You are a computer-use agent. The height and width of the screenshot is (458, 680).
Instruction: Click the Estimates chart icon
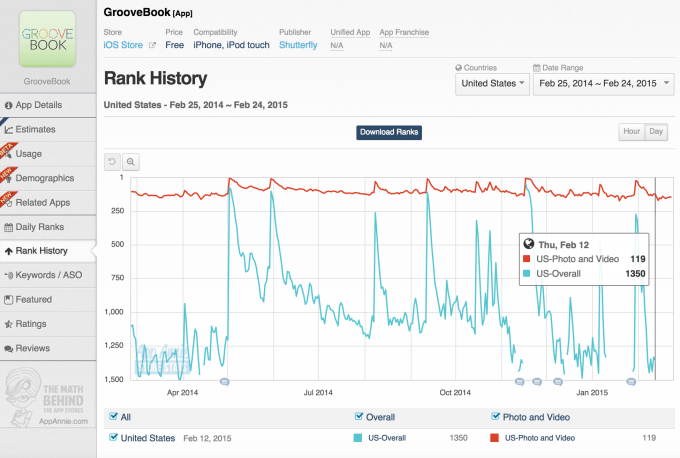pyautogui.click(x=8, y=130)
